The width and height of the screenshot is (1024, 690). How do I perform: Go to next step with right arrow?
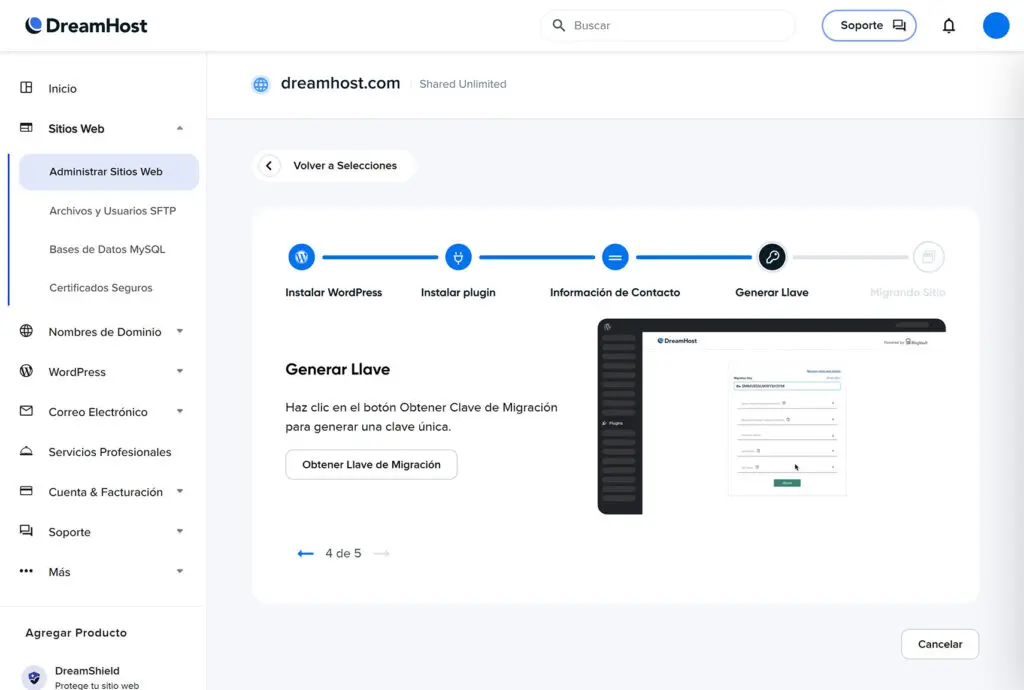tap(381, 554)
